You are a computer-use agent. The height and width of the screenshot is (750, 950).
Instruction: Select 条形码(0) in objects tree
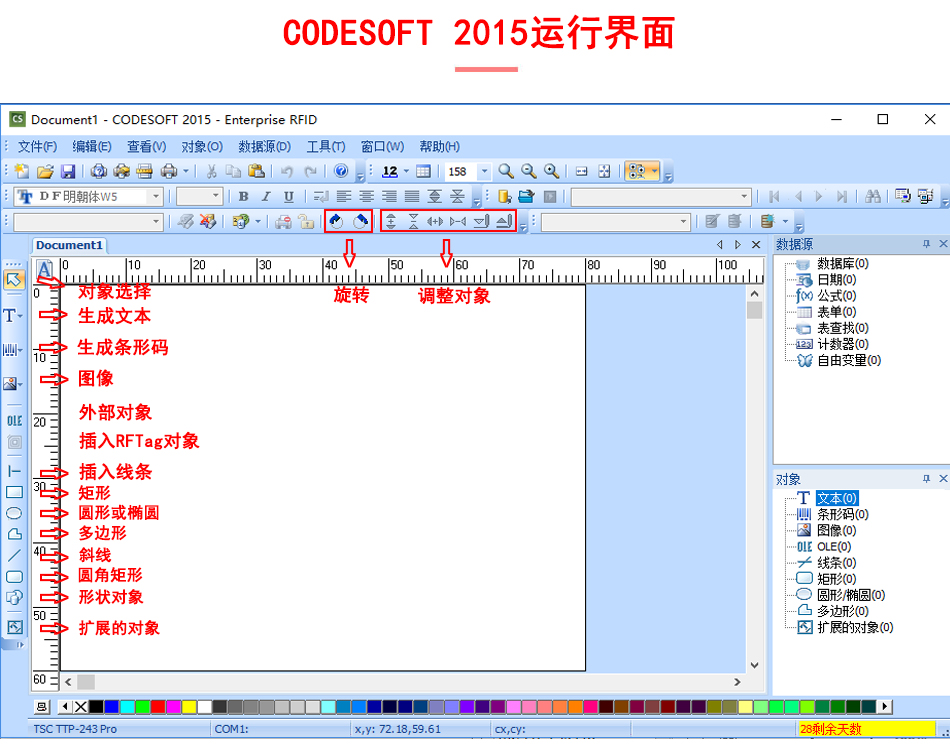point(842,514)
